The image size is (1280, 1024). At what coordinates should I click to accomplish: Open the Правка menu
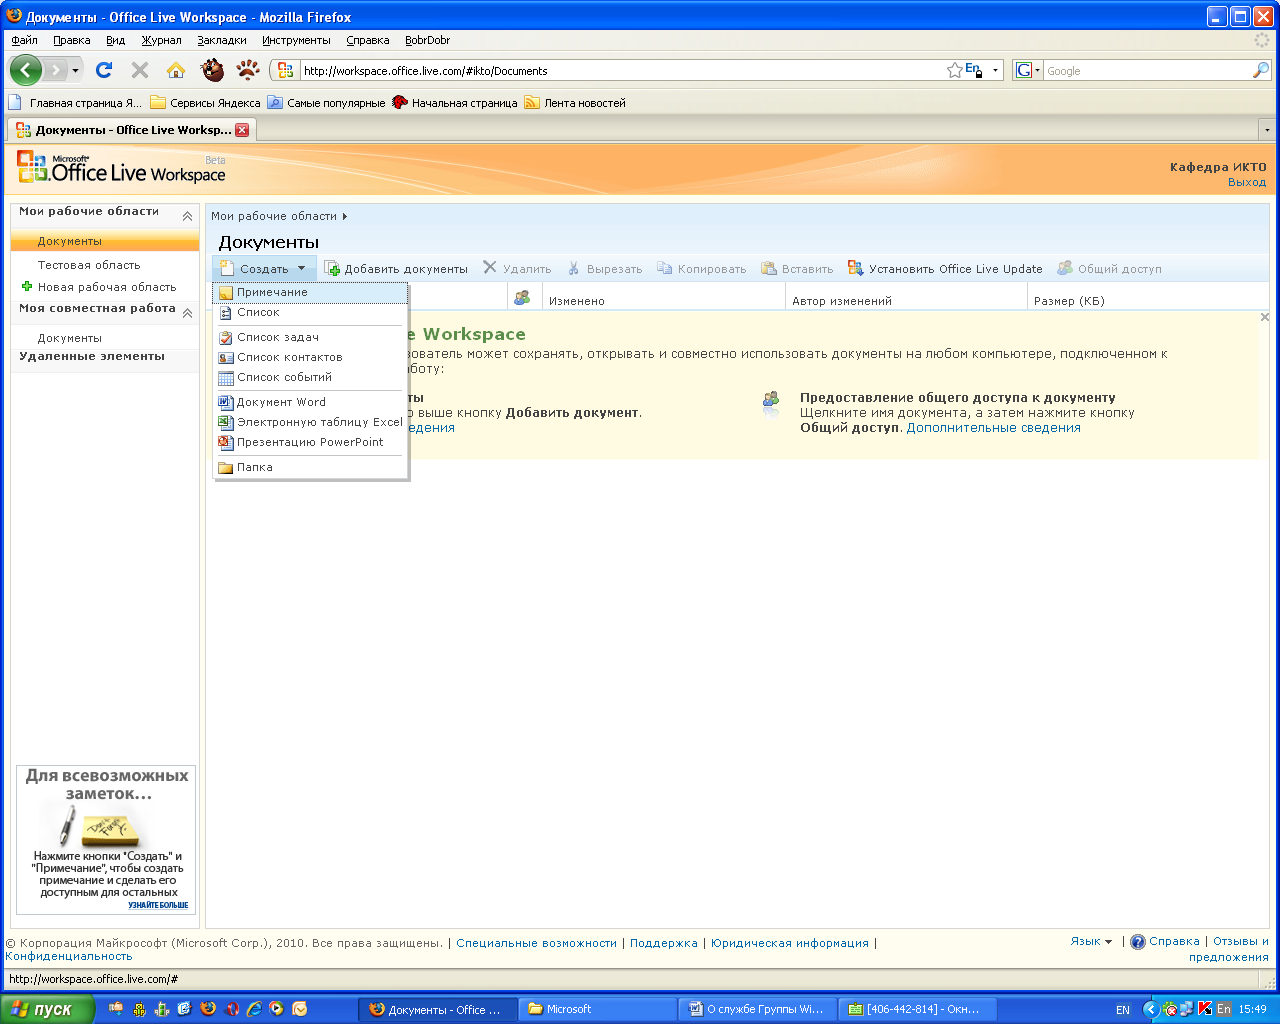(72, 40)
